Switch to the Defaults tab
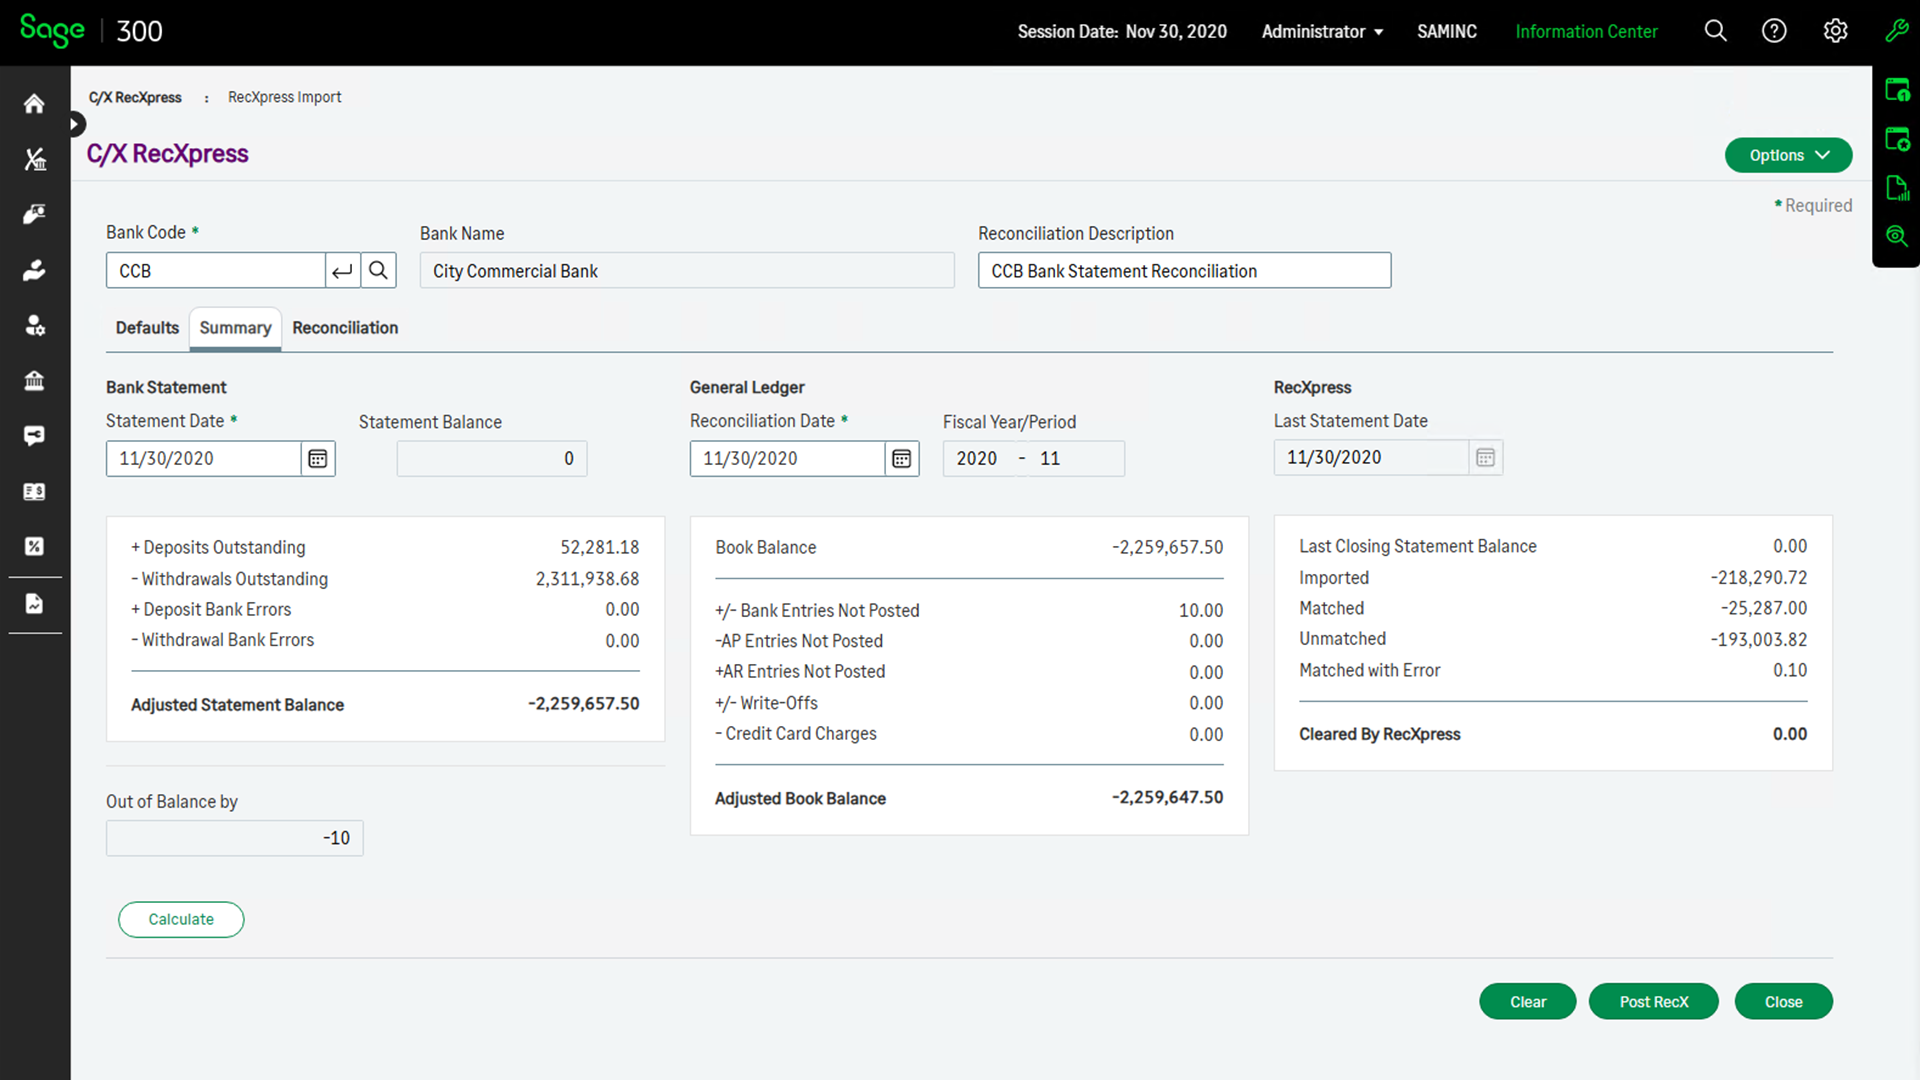 point(147,328)
